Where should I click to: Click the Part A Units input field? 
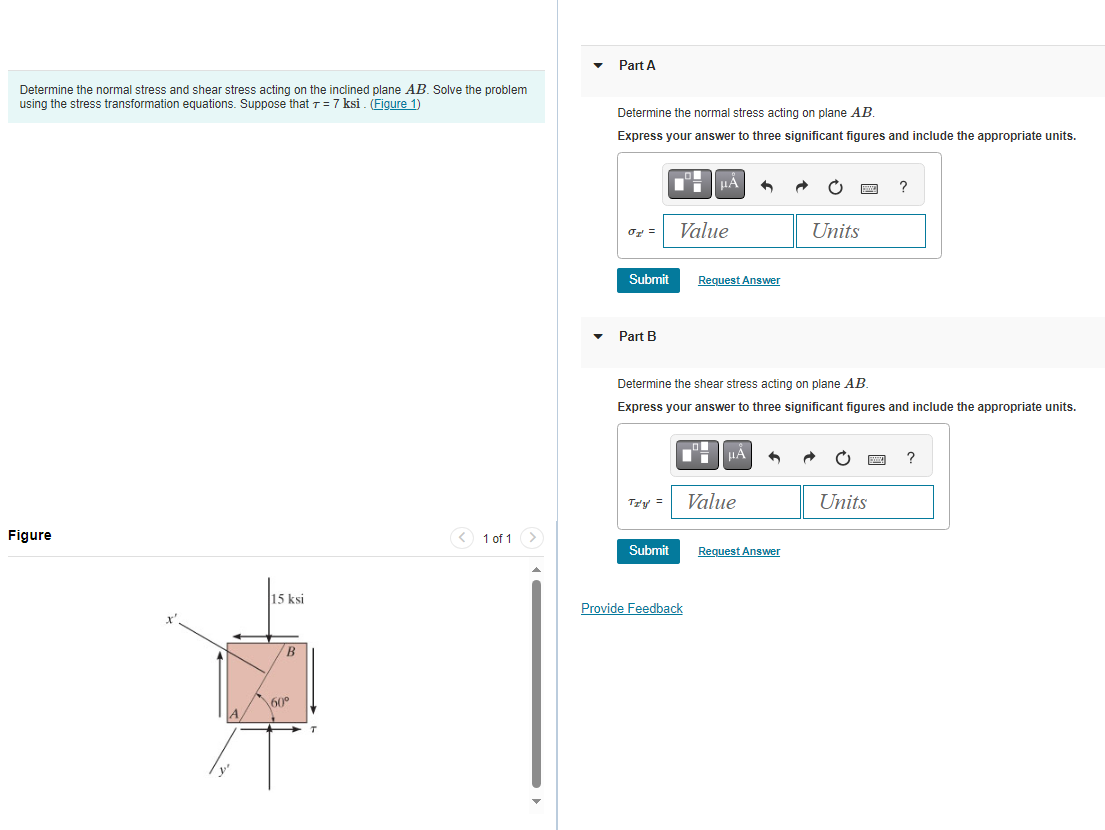[x=860, y=231]
